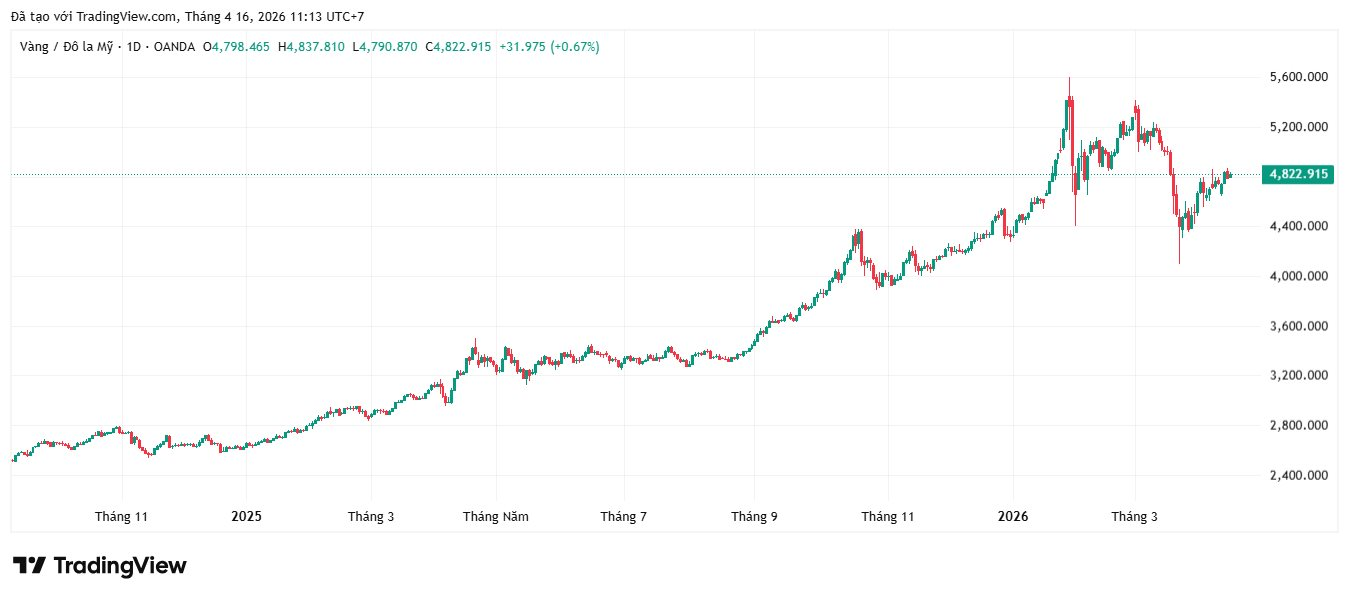Image resolution: width=1349 pixels, height=598 pixels.
Task: Open the TradingView wordmark link
Action: click(119, 566)
